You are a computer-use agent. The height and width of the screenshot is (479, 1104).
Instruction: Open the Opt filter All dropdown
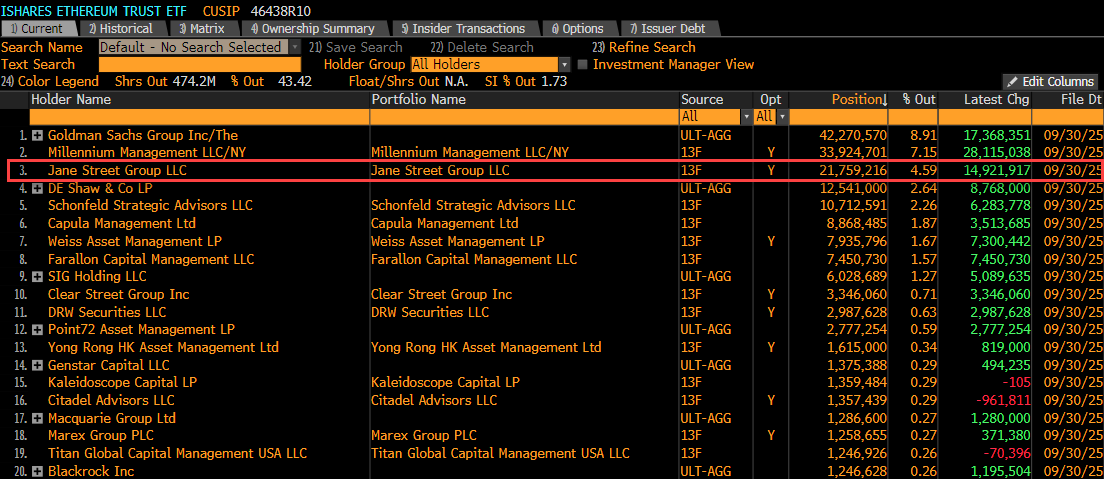(782, 116)
